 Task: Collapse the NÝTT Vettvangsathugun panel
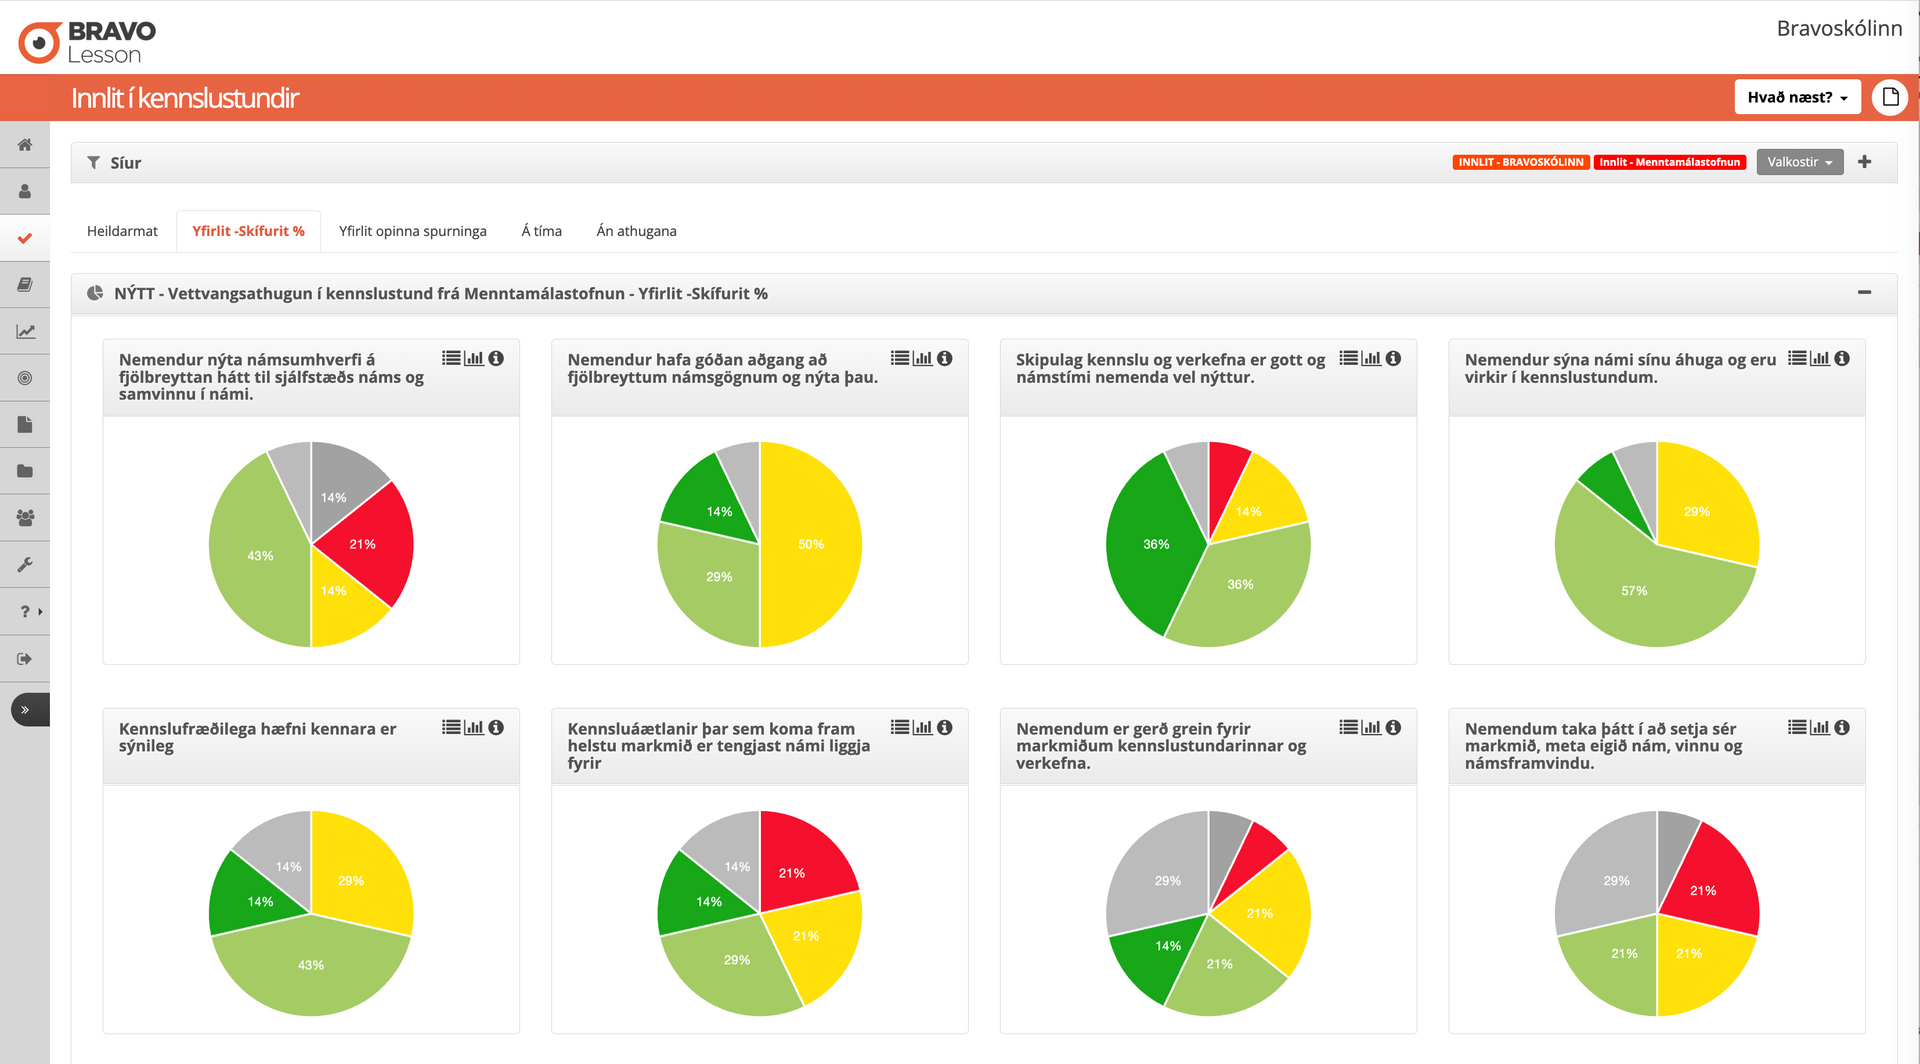1864,293
